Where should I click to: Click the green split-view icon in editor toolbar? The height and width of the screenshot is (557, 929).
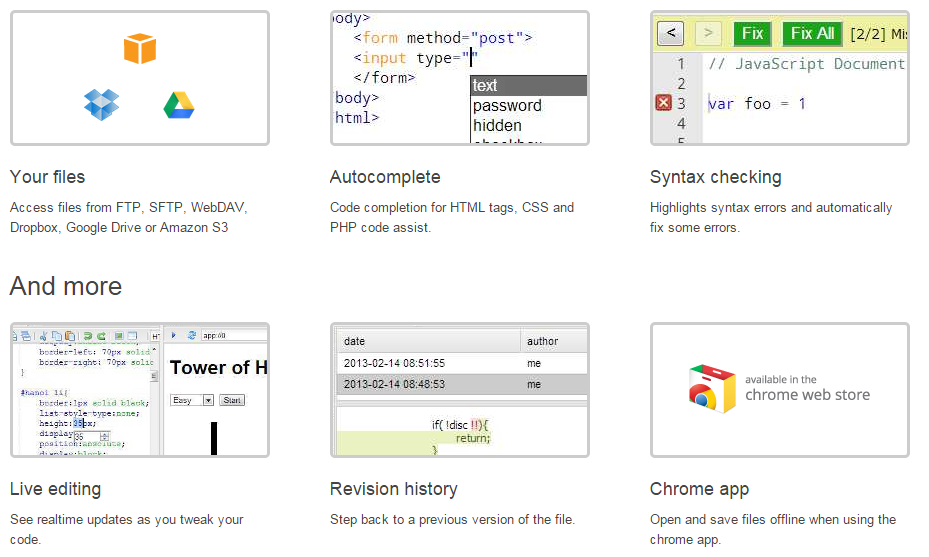click(119, 336)
